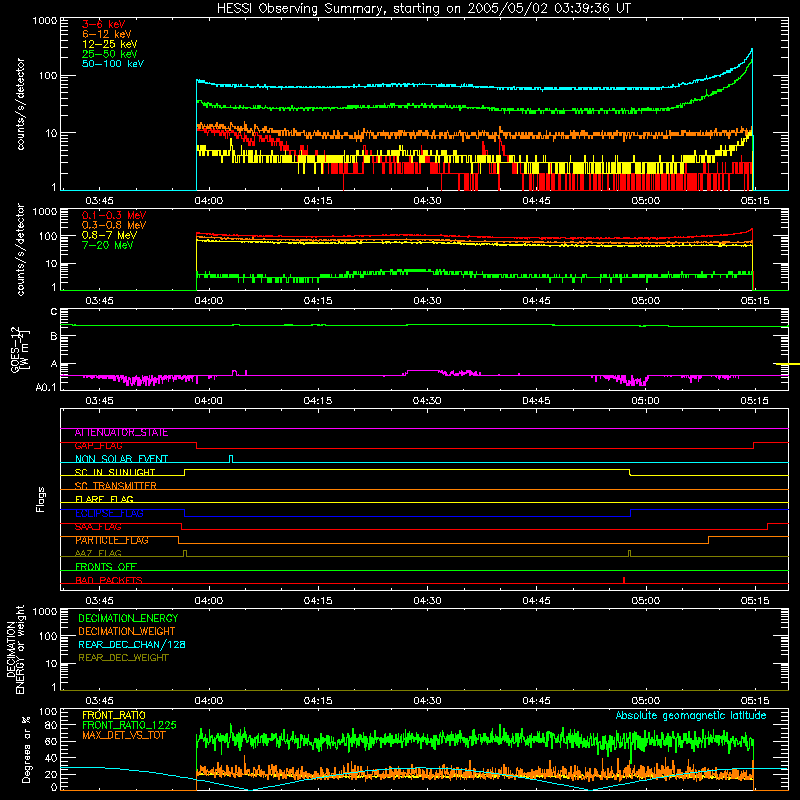Select the ATTENUATOR_STATE flag label
800x800 pixels.
click(121, 433)
